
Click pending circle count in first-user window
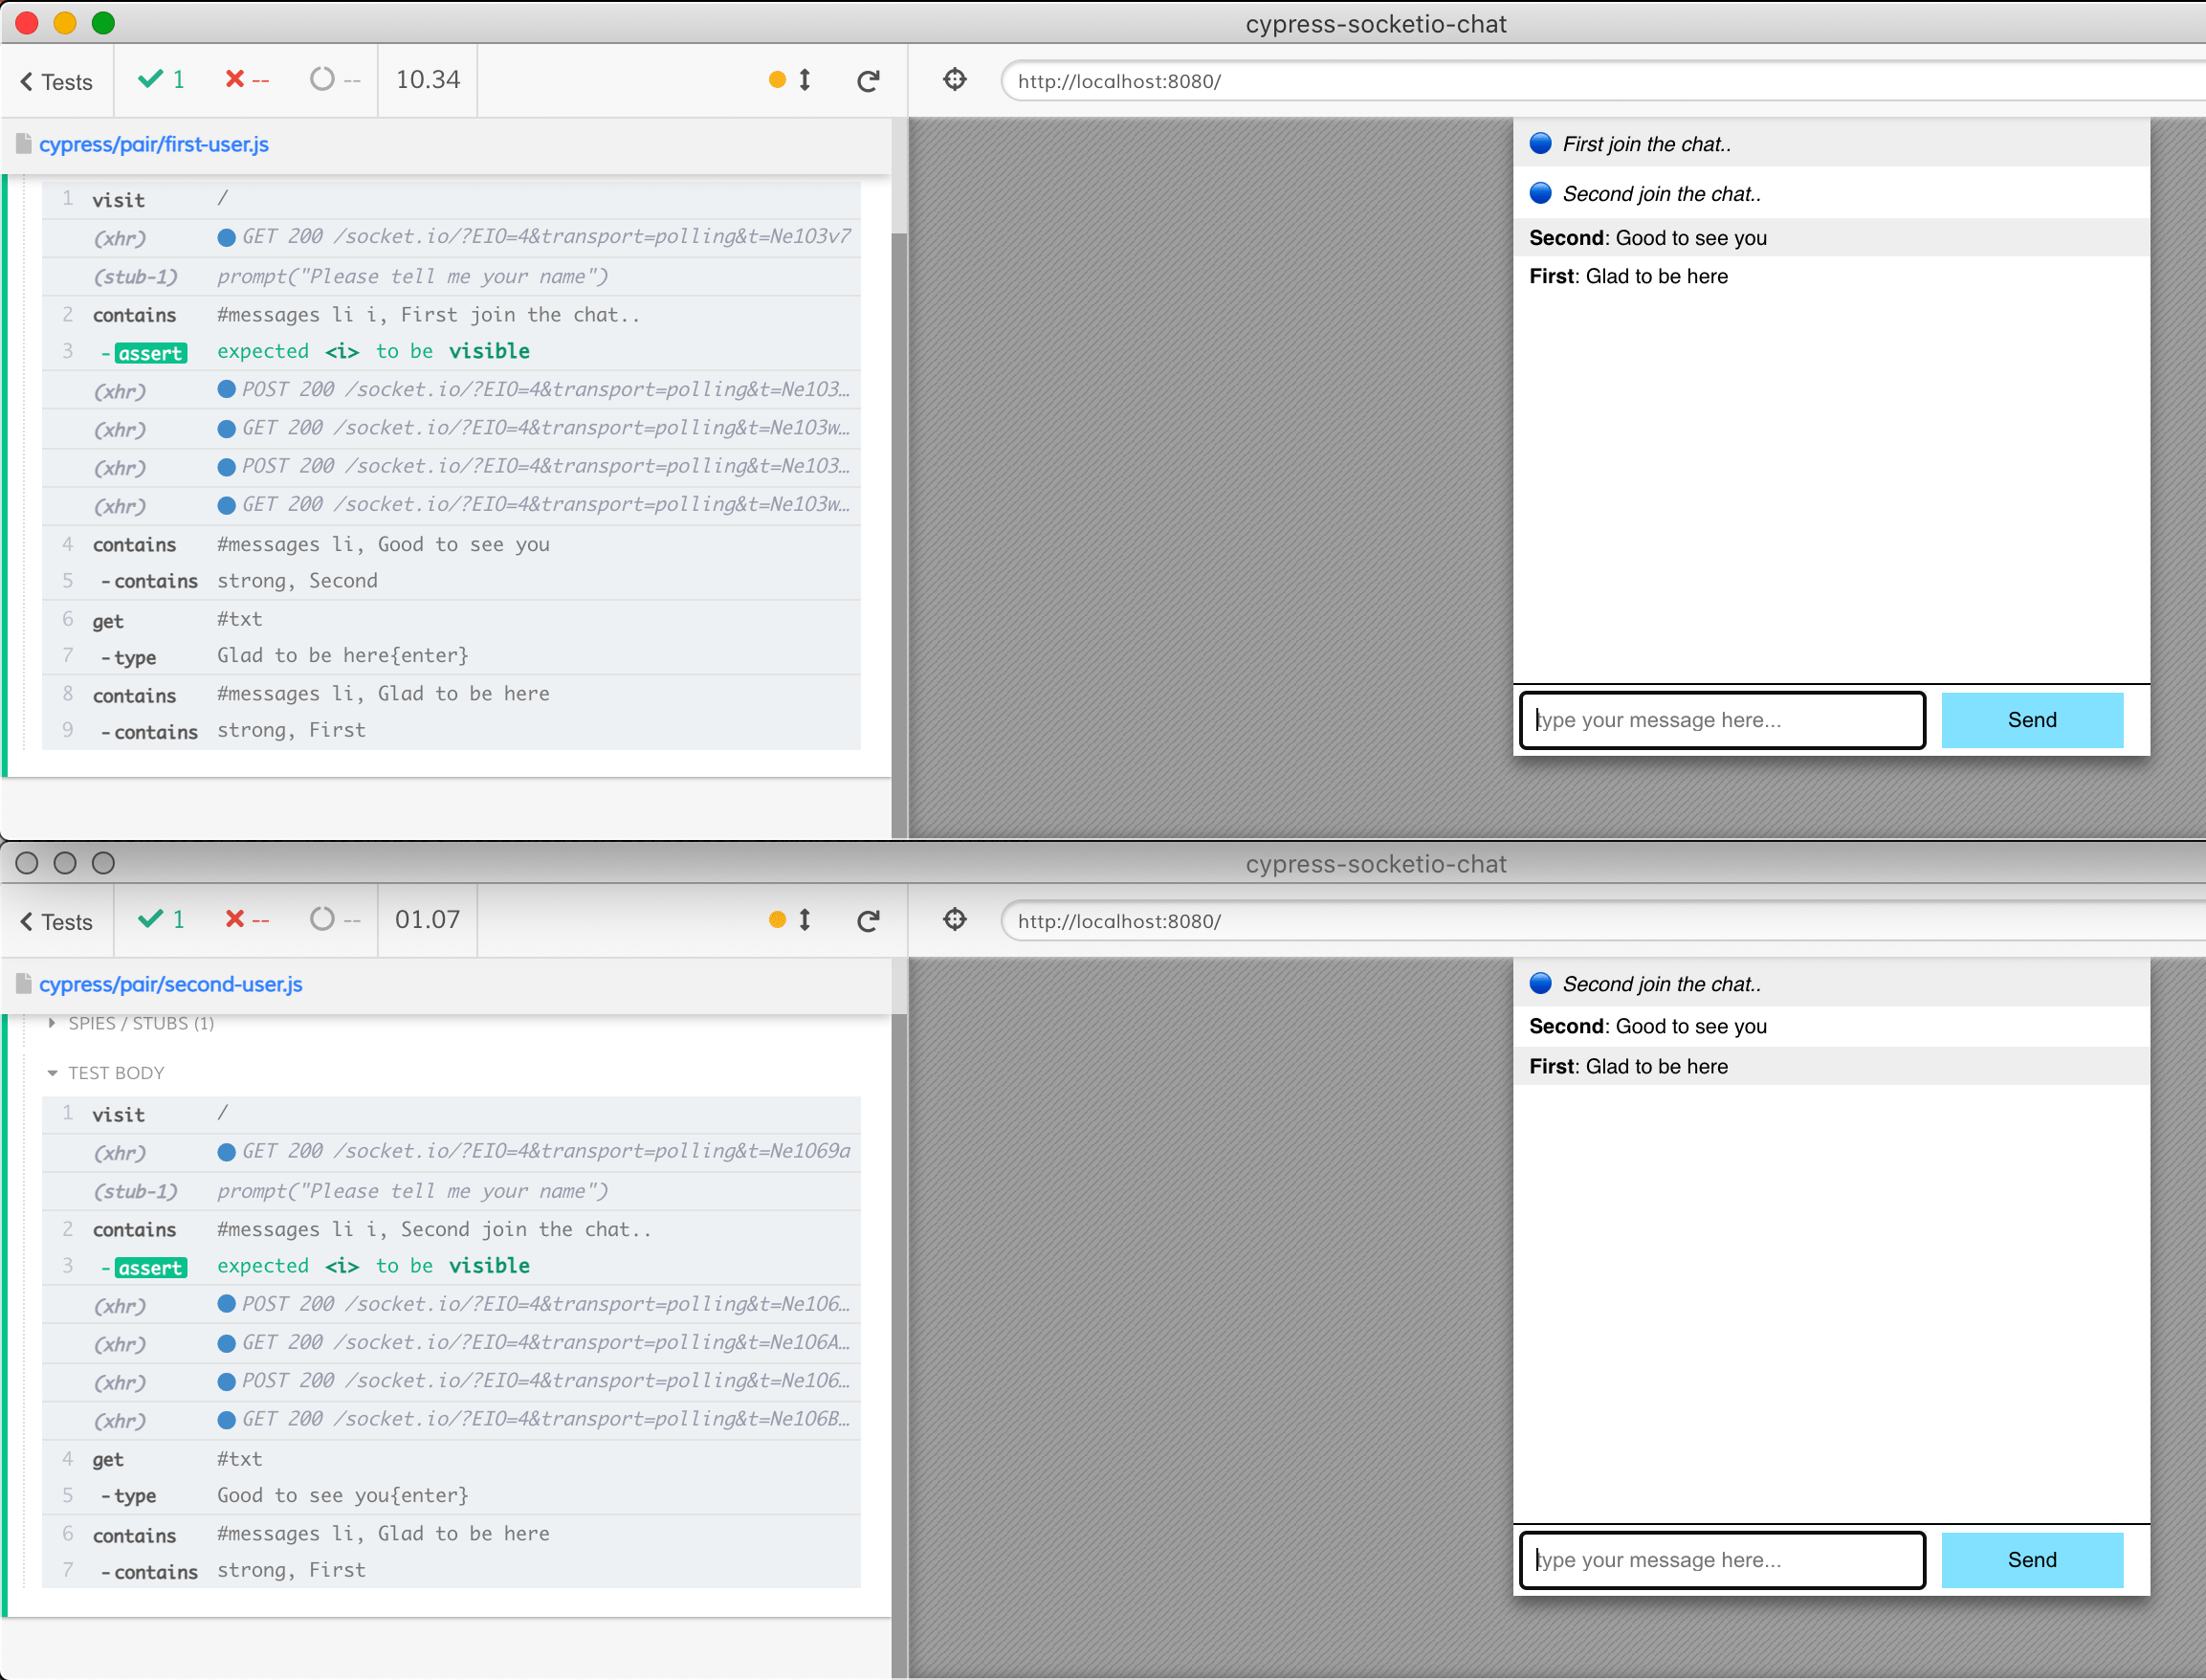pyautogui.click(x=334, y=79)
